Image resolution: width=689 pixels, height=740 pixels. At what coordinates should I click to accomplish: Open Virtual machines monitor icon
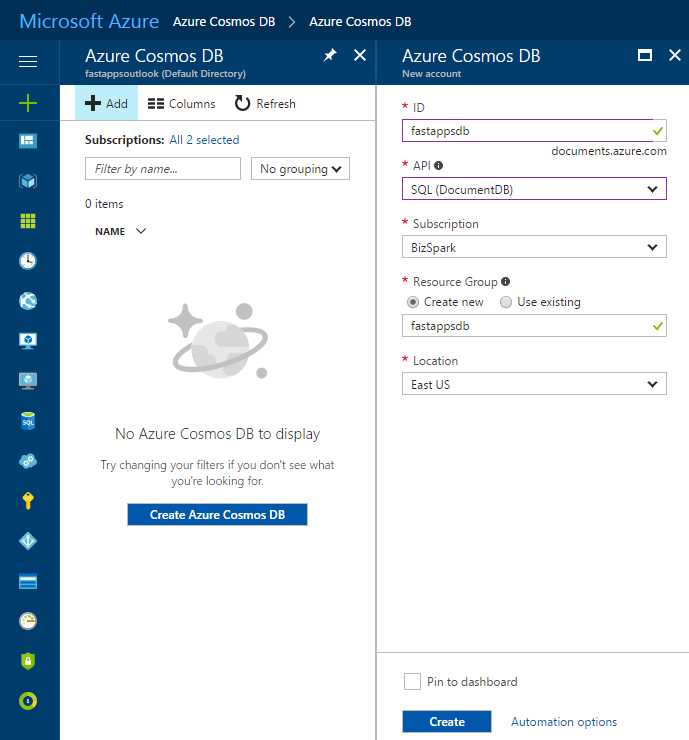tap(28, 341)
